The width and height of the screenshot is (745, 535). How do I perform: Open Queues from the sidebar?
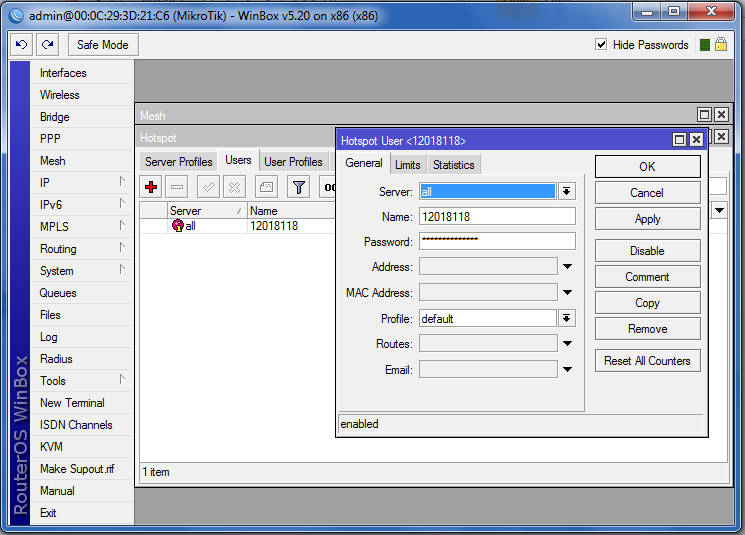coord(82,293)
